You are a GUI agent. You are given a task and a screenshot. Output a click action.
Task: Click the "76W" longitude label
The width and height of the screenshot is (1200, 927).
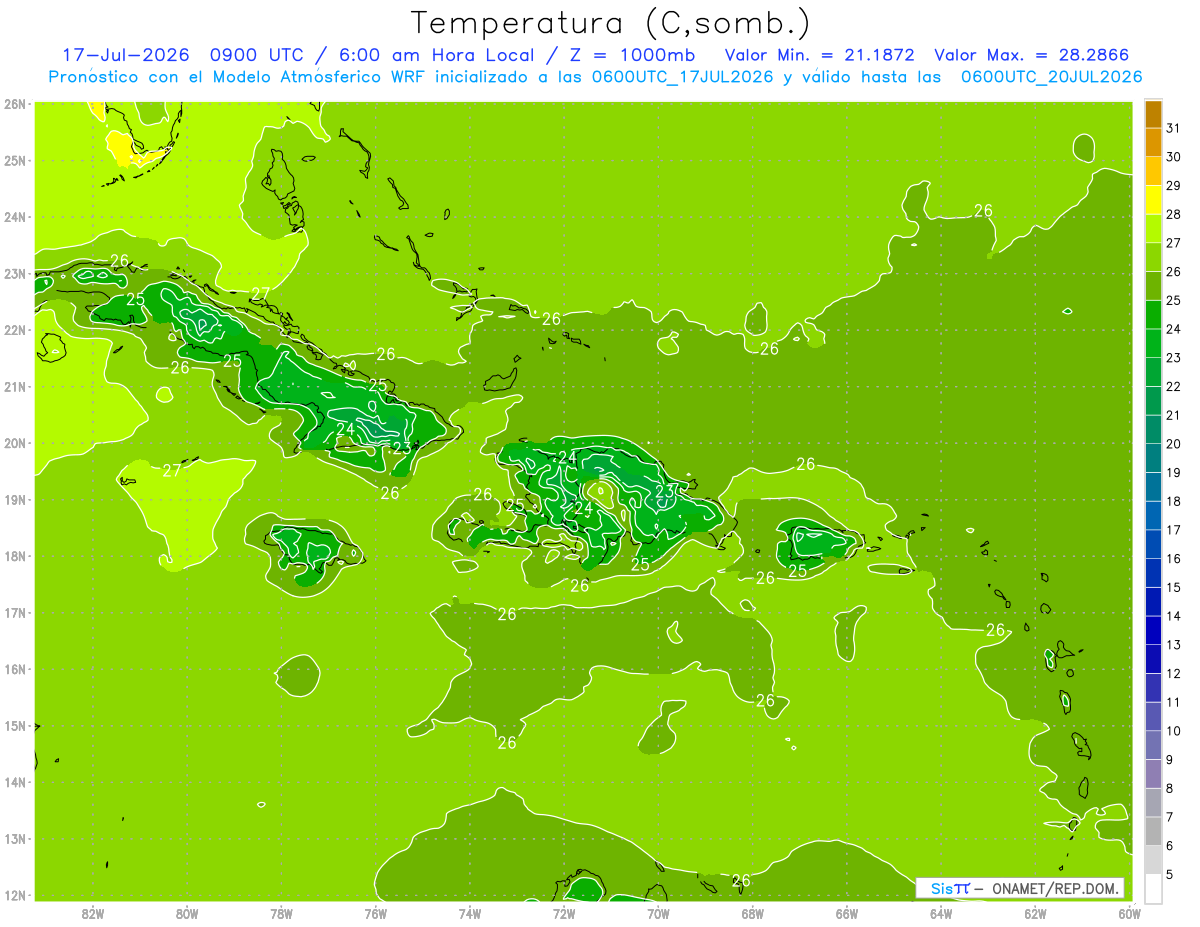pos(376,913)
